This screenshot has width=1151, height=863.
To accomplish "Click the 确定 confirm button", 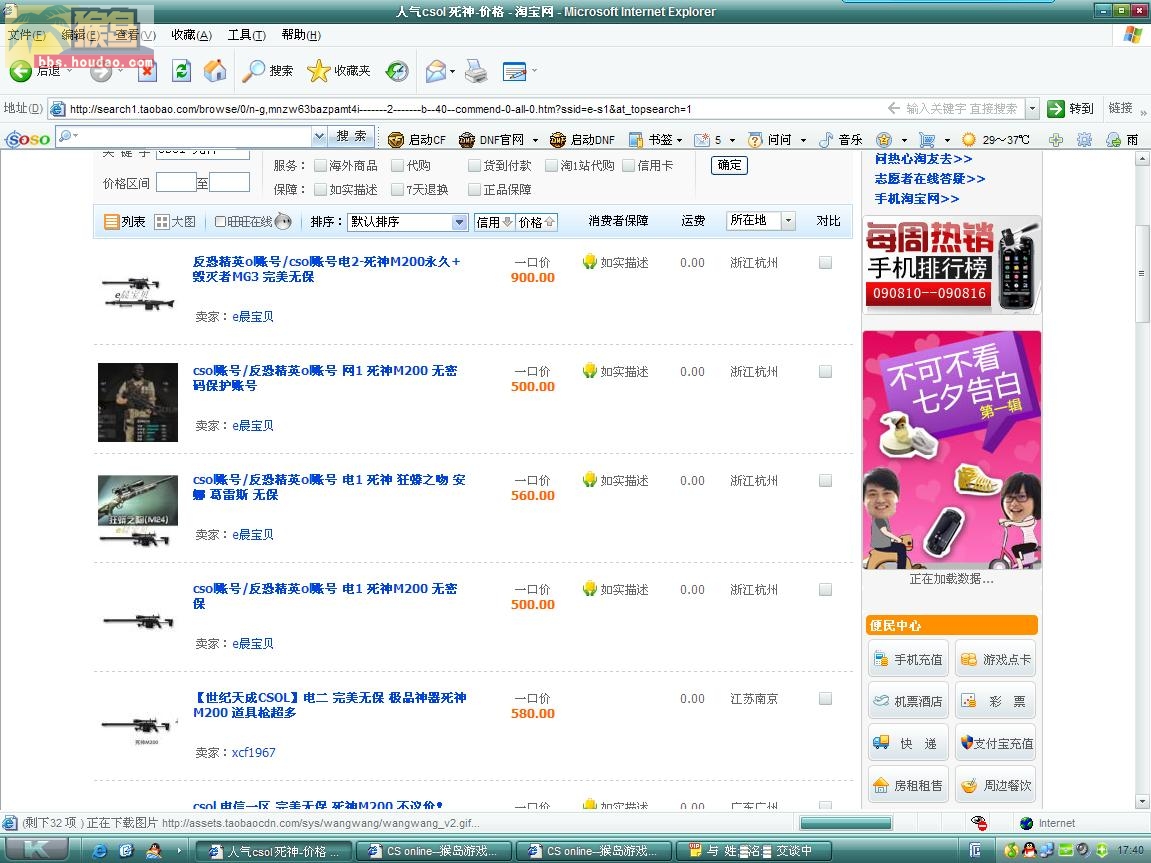I will [x=729, y=165].
